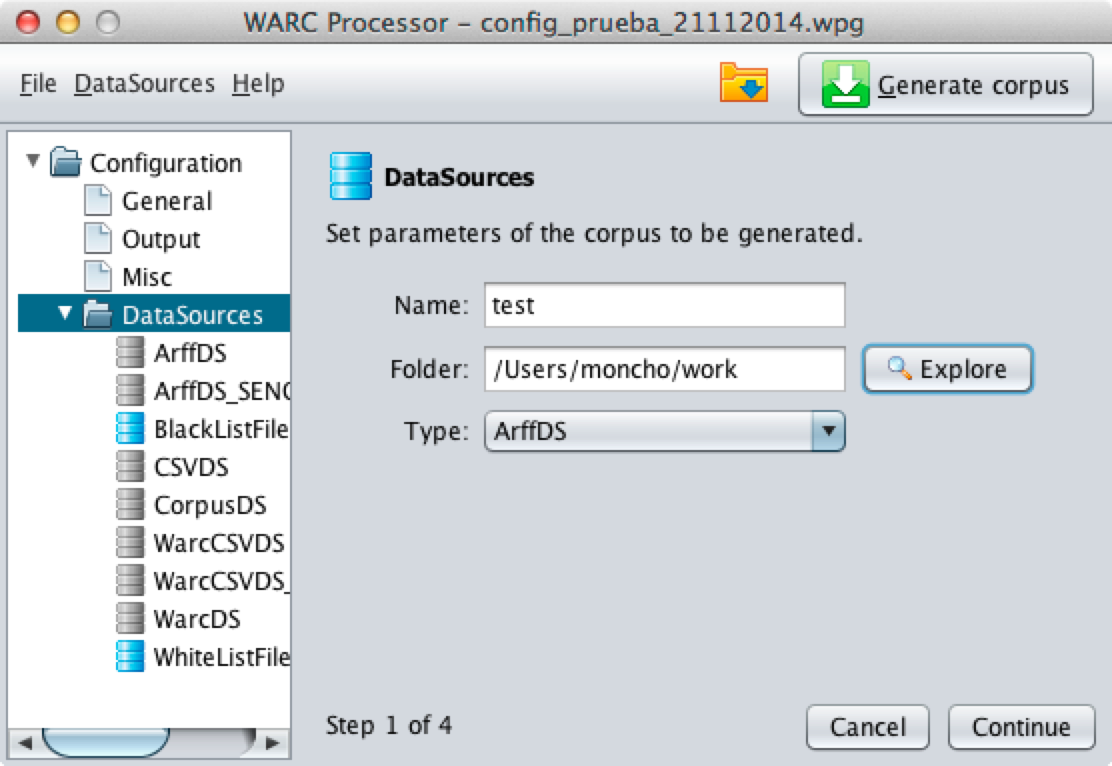Click the Explore button
This screenshot has width=1112, height=766.
click(x=946, y=368)
